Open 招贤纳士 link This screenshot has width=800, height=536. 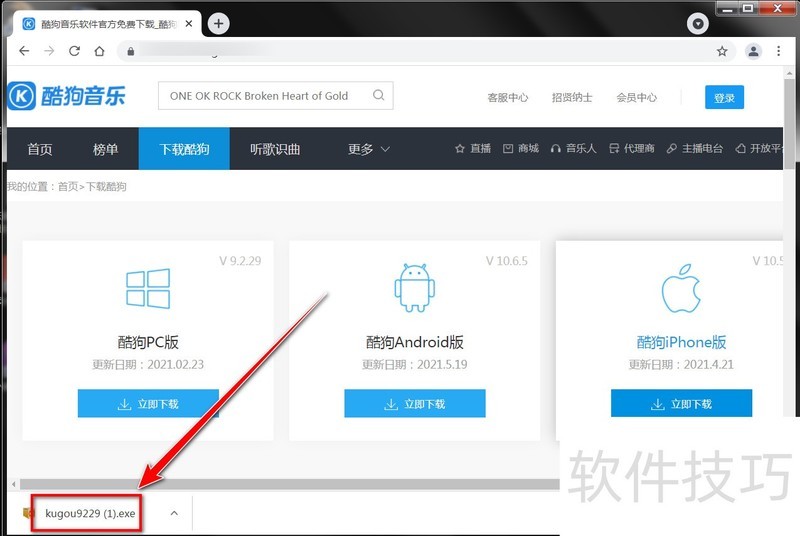572,97
